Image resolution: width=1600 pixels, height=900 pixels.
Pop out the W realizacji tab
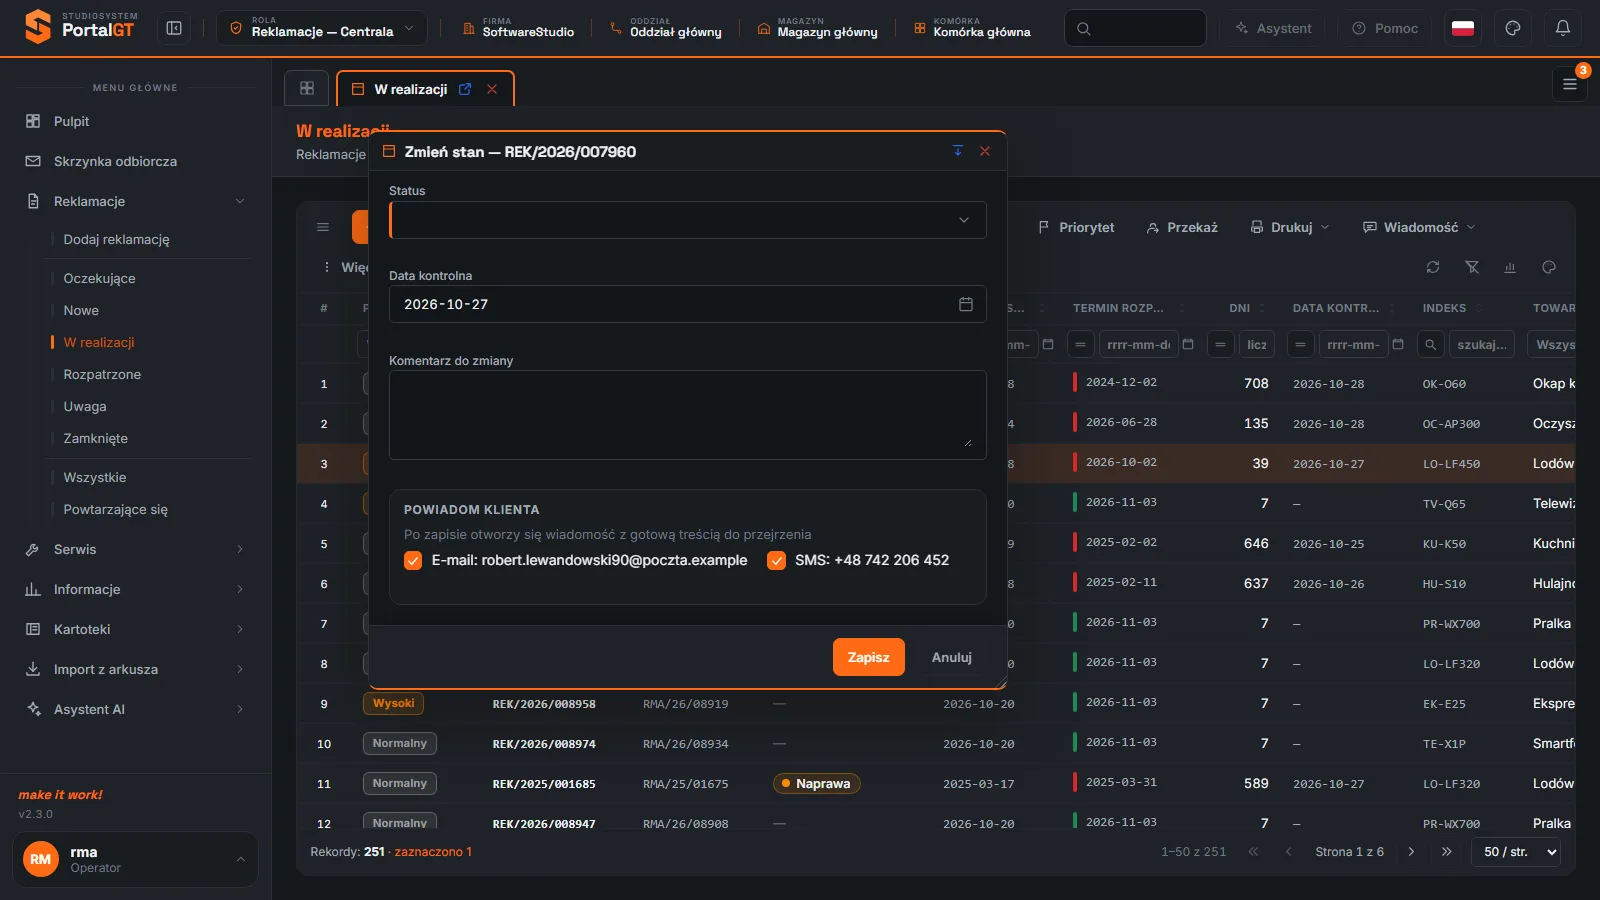(465, 89)
